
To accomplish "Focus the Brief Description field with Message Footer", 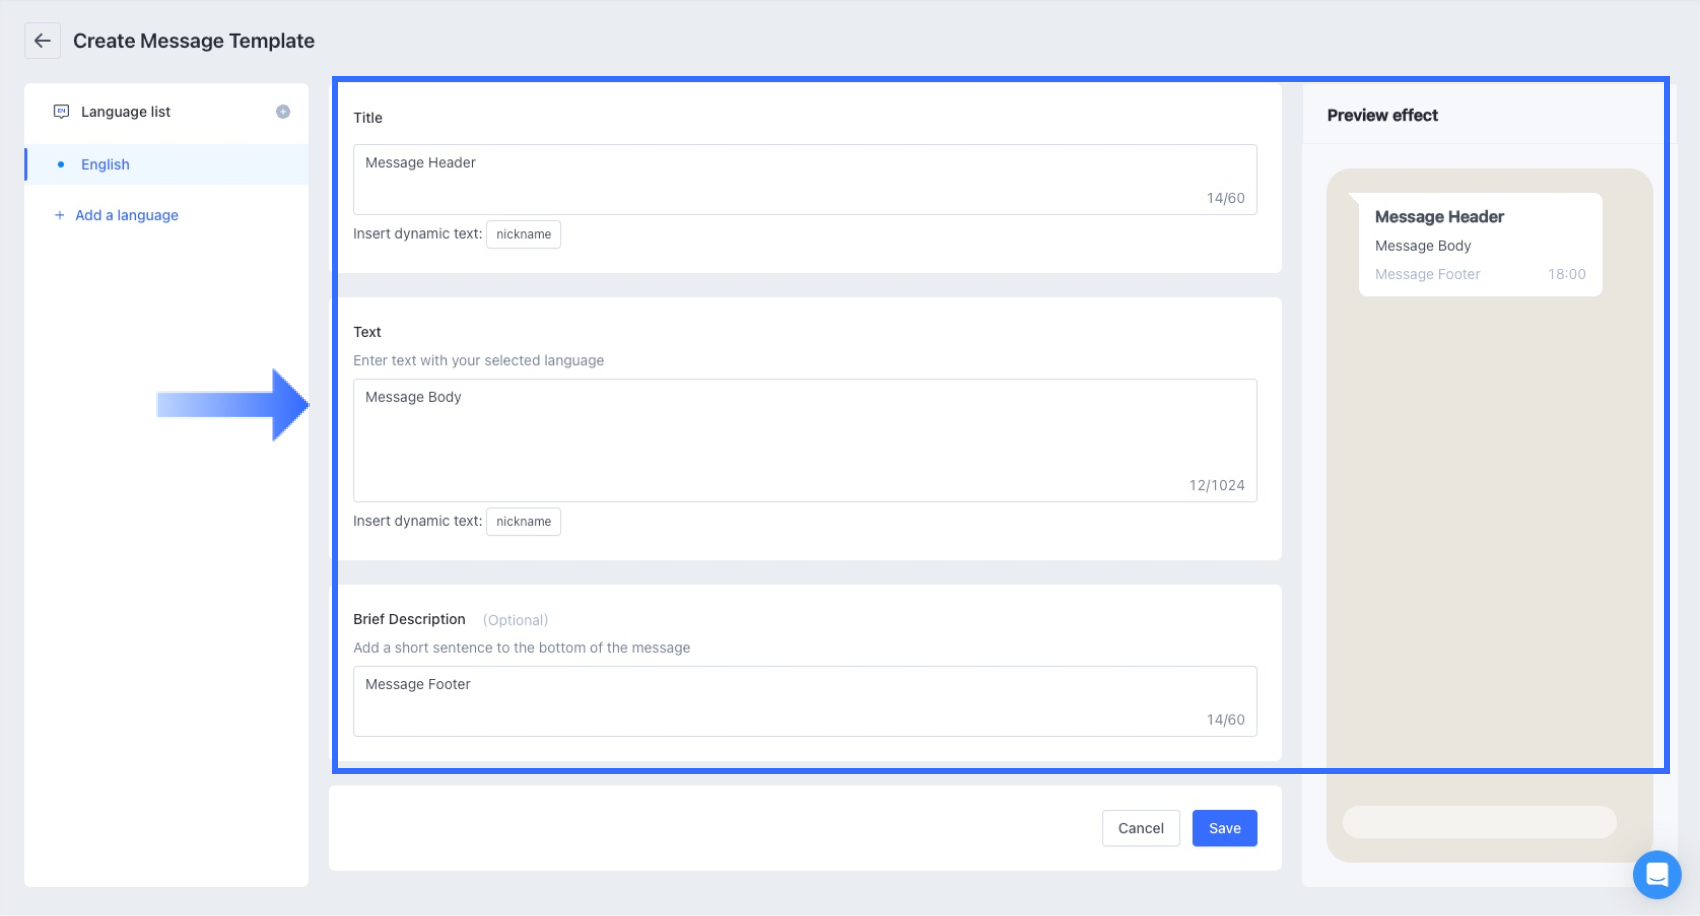I will [804, 700].
